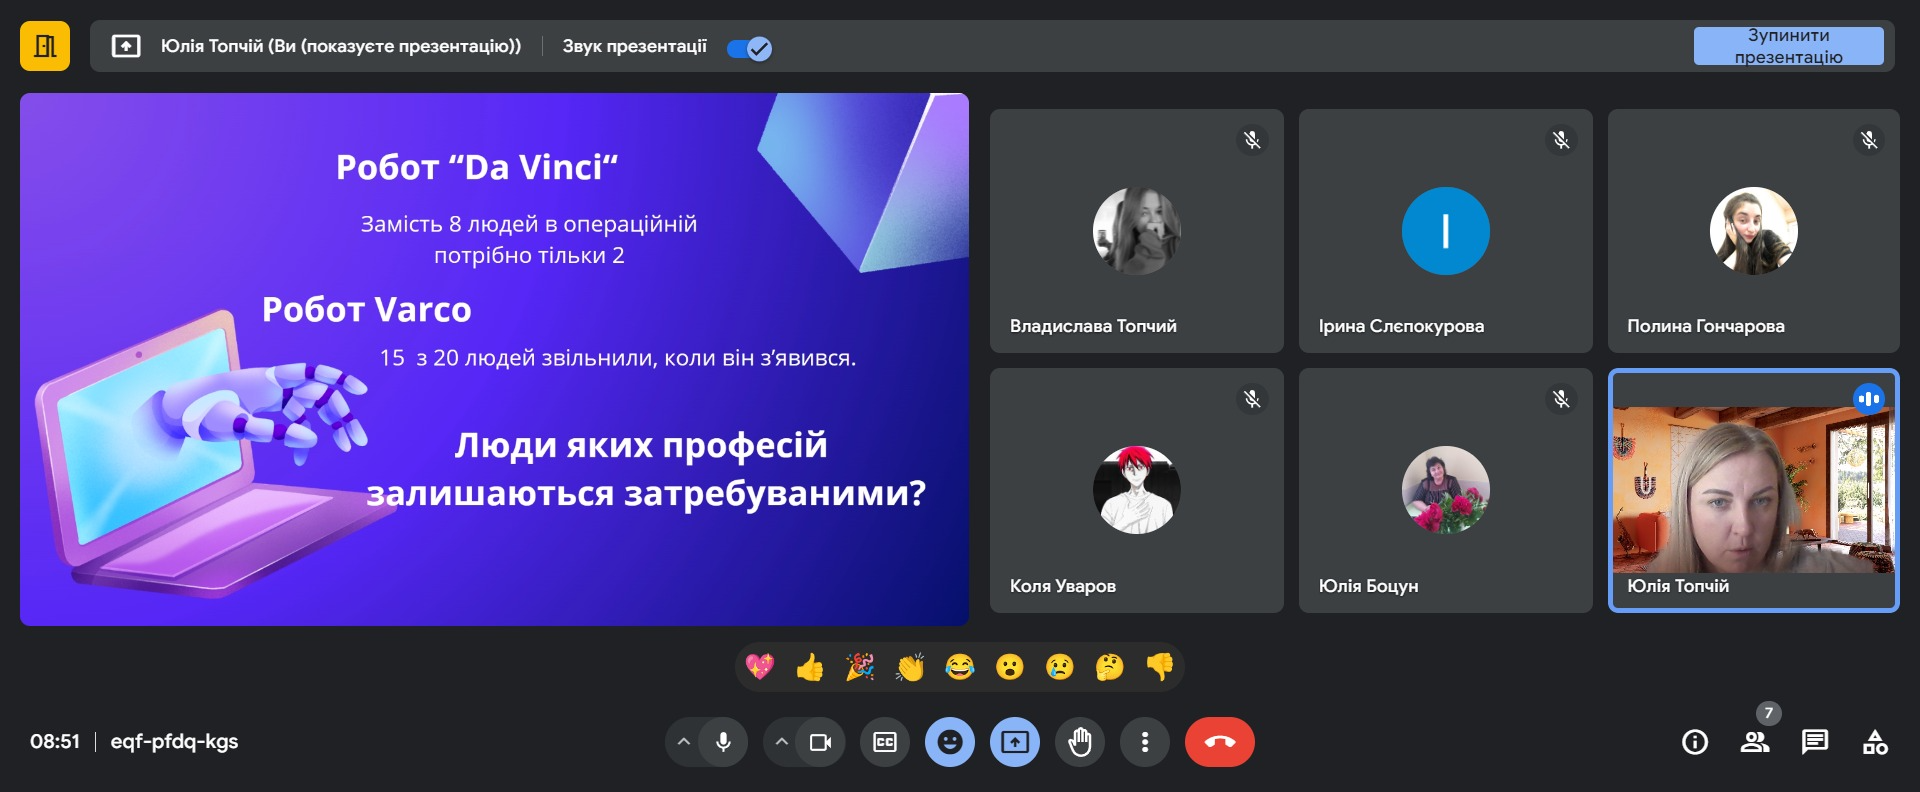Toggle the closed captions button
Viewport: 1920px width, 792px height.
click(x=885, y=742)
